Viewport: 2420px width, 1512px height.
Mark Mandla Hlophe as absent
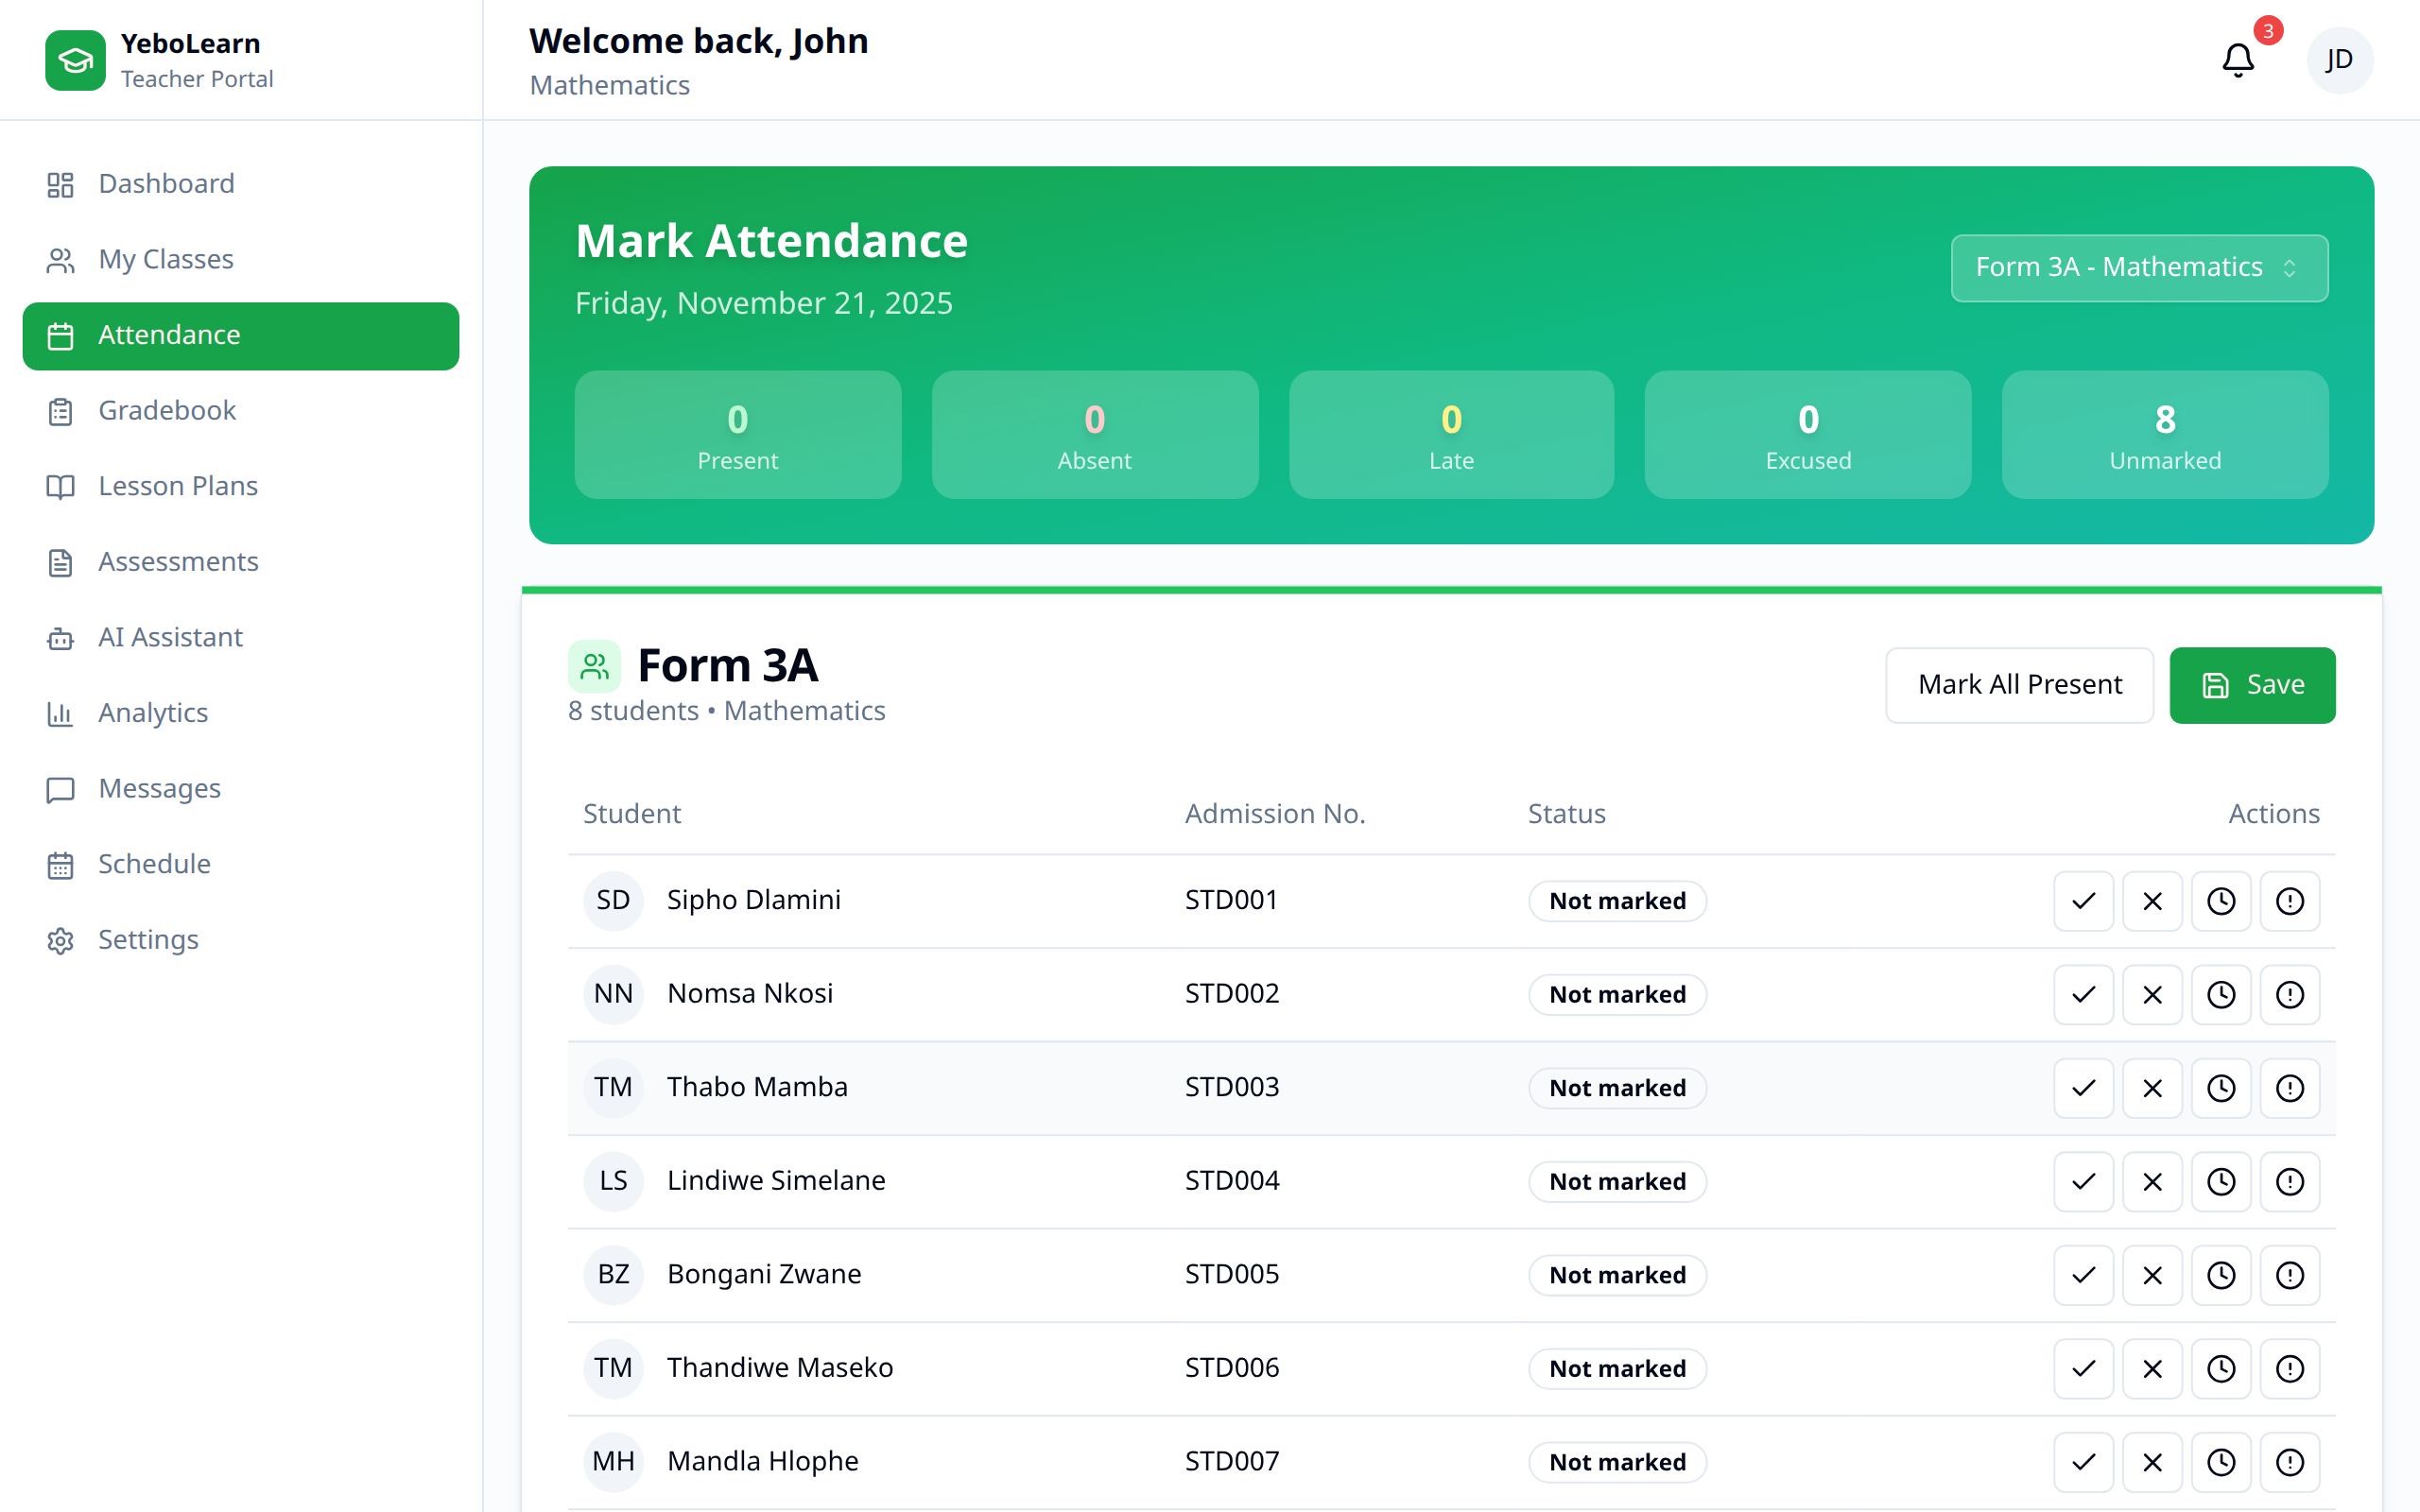(2152, 1462)
